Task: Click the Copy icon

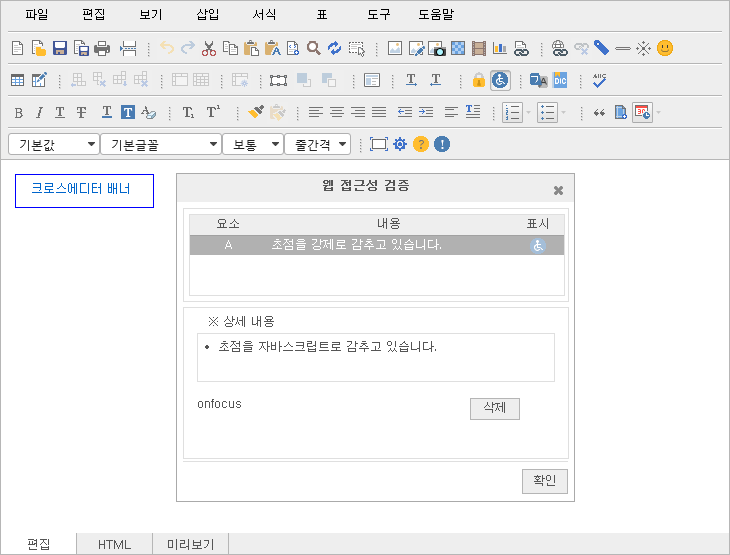Action: point(230,48)
